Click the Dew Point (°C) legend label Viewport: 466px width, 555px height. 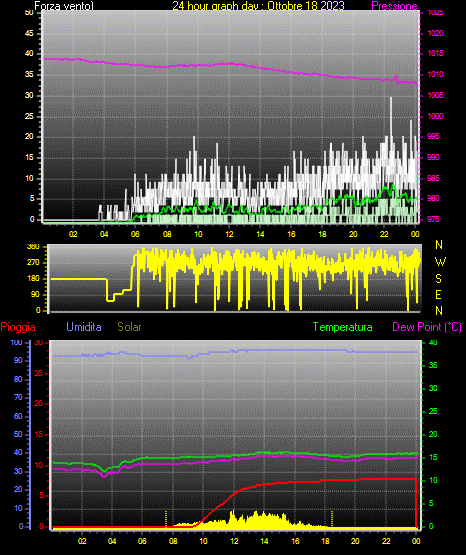(x=427, y=327)
